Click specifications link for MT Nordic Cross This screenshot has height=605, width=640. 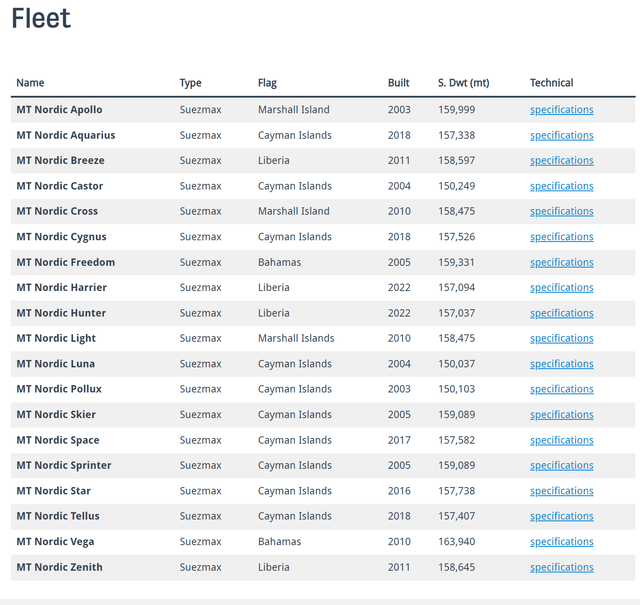click(x=562, y=211)
